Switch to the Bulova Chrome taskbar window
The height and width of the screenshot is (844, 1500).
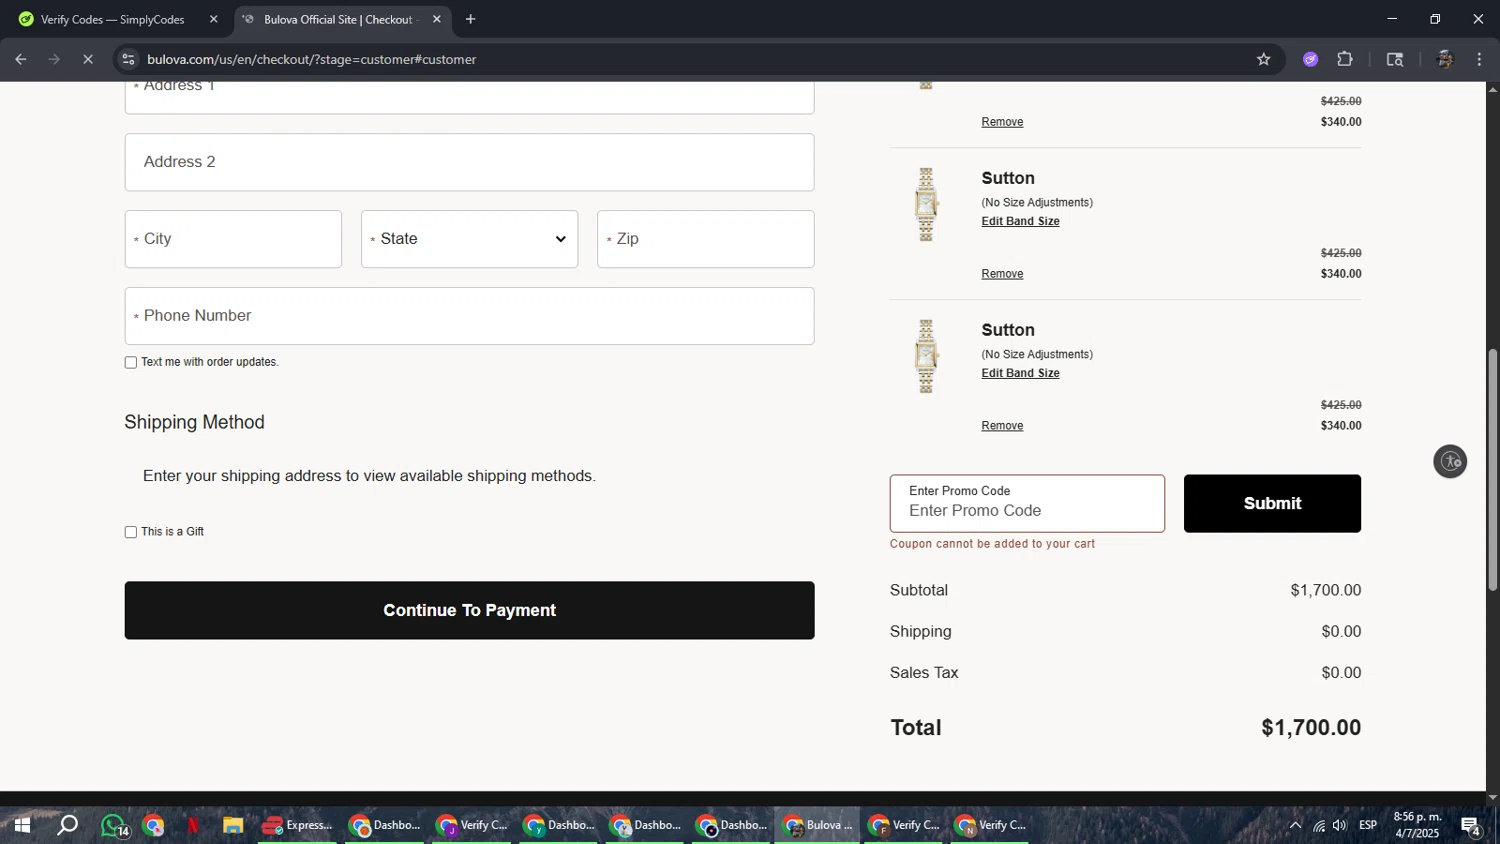point(818,825)
